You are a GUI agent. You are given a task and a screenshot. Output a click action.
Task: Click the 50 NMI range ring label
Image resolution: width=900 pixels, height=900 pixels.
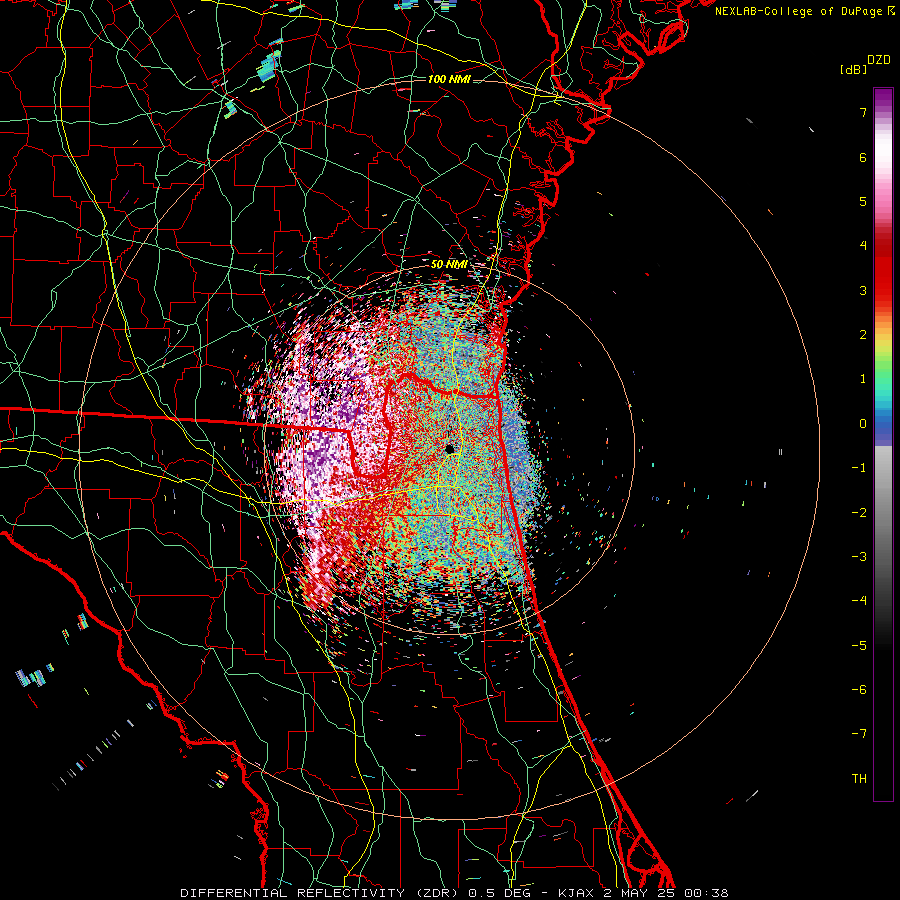tap(449, 265)
